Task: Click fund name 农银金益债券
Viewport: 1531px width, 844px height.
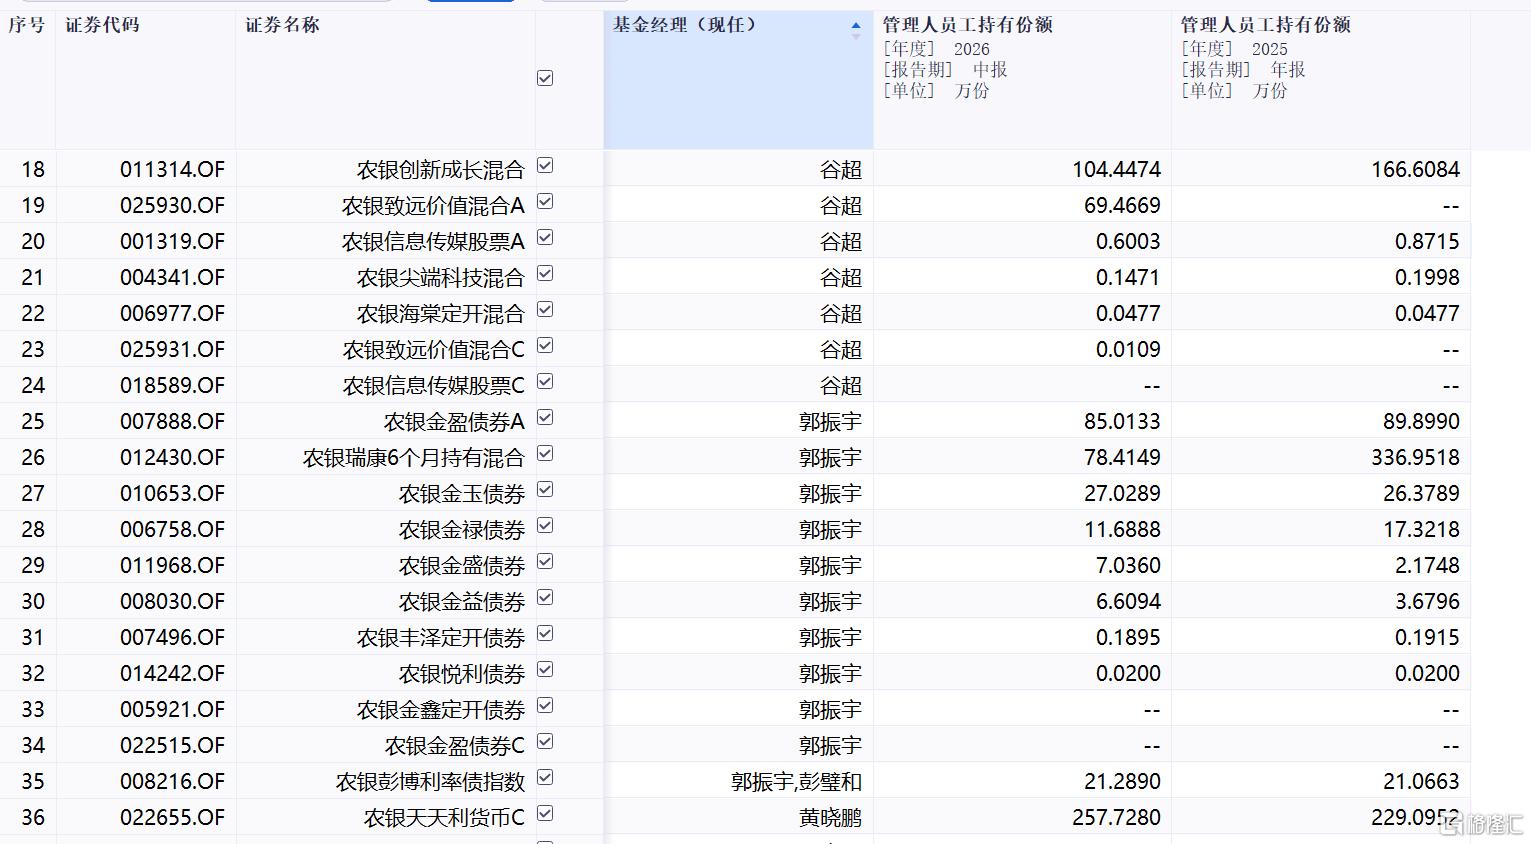Action: click(462, 602)
